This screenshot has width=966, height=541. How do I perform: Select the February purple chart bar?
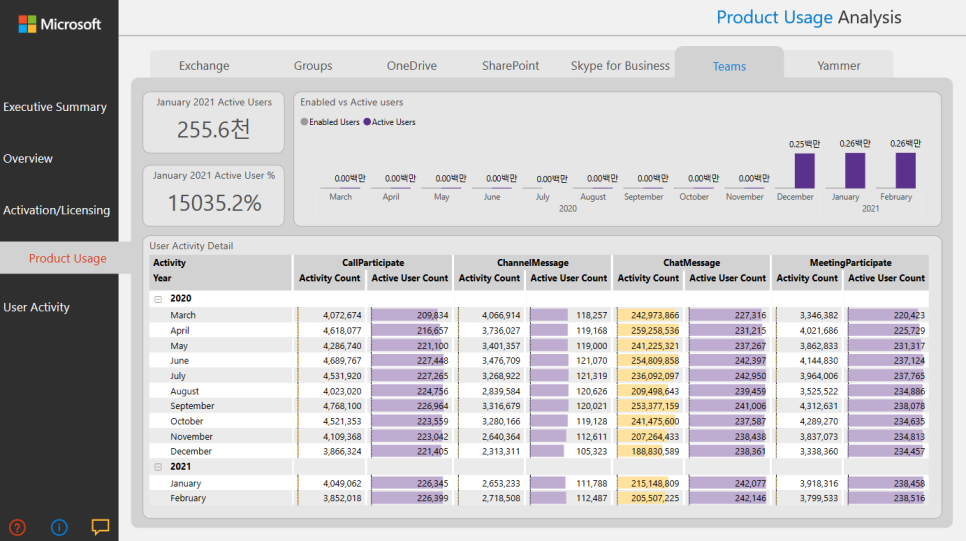[906, 170]
